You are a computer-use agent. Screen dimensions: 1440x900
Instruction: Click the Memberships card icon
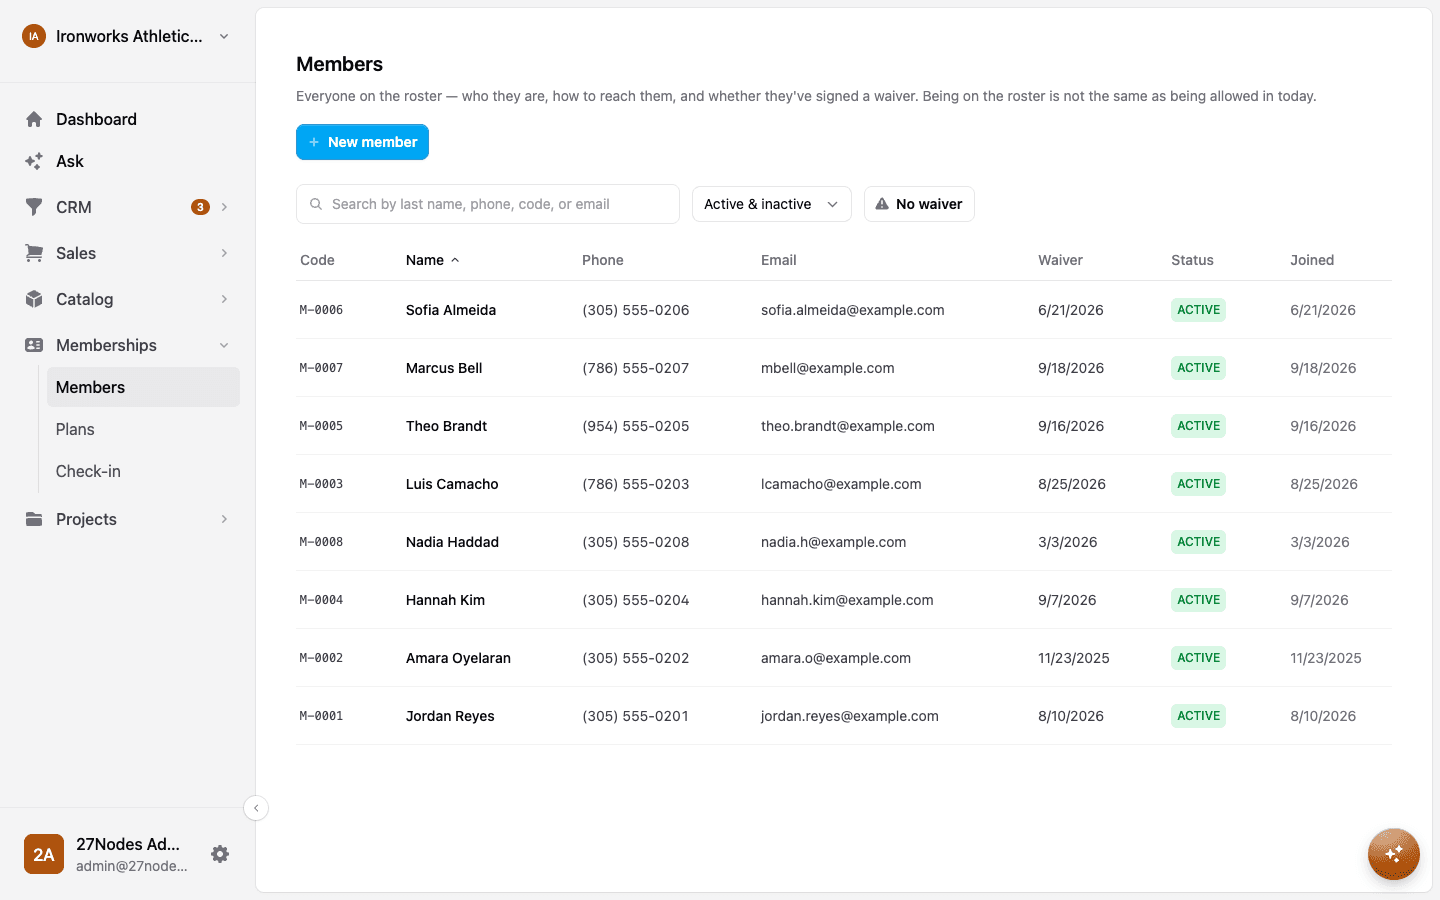pyautogui.click(x=34, y=345)
